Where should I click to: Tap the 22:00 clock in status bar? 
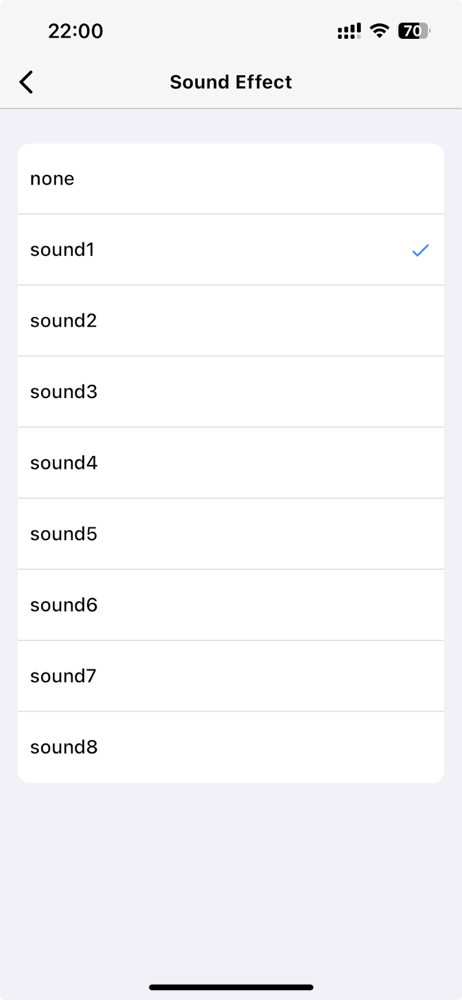click(x=75, y=31)
